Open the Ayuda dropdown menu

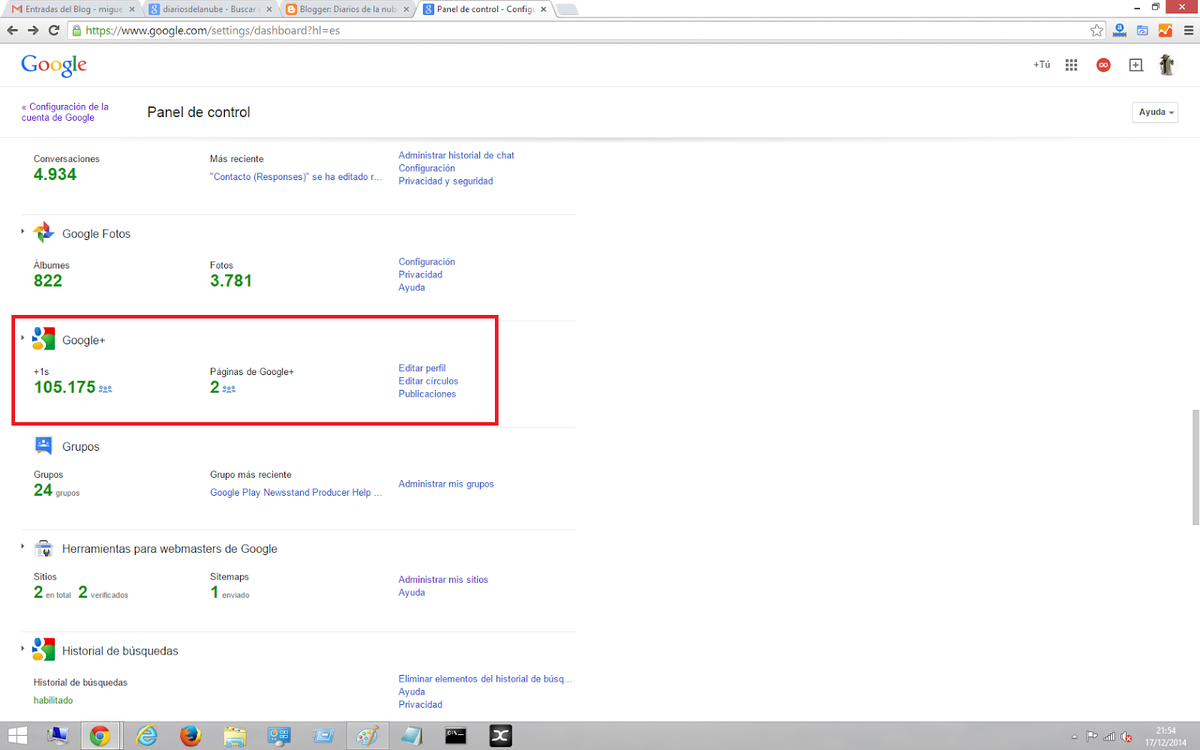1156,112
